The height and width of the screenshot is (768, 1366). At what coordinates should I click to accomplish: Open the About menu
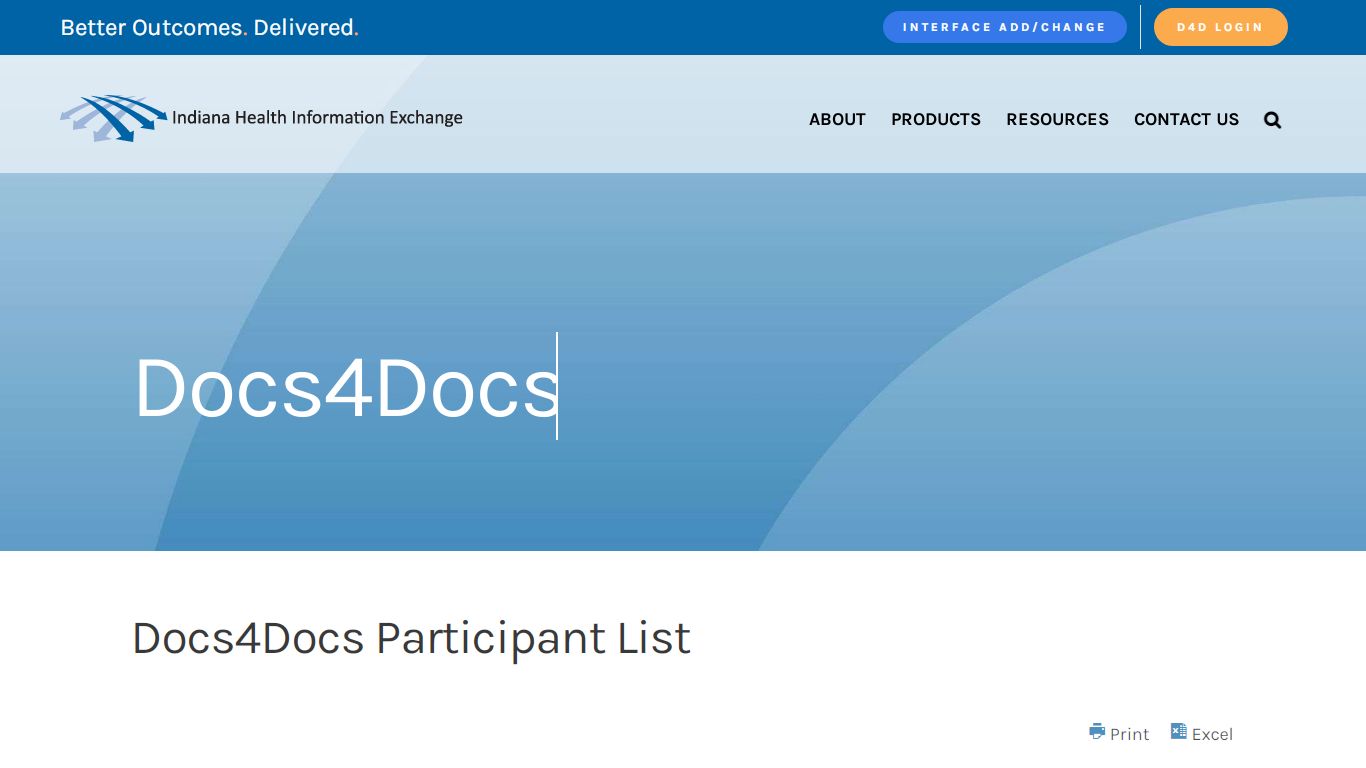click(837, 119)
